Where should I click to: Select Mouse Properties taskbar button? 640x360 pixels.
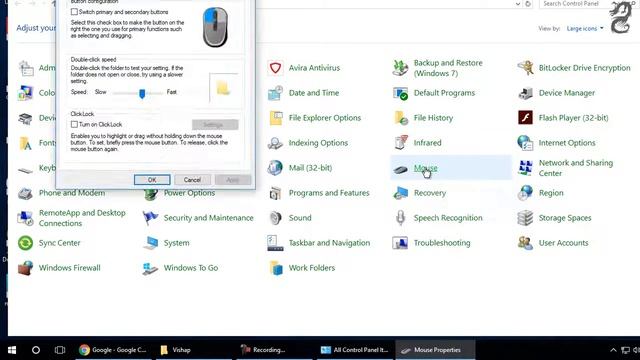pos(436,350)
